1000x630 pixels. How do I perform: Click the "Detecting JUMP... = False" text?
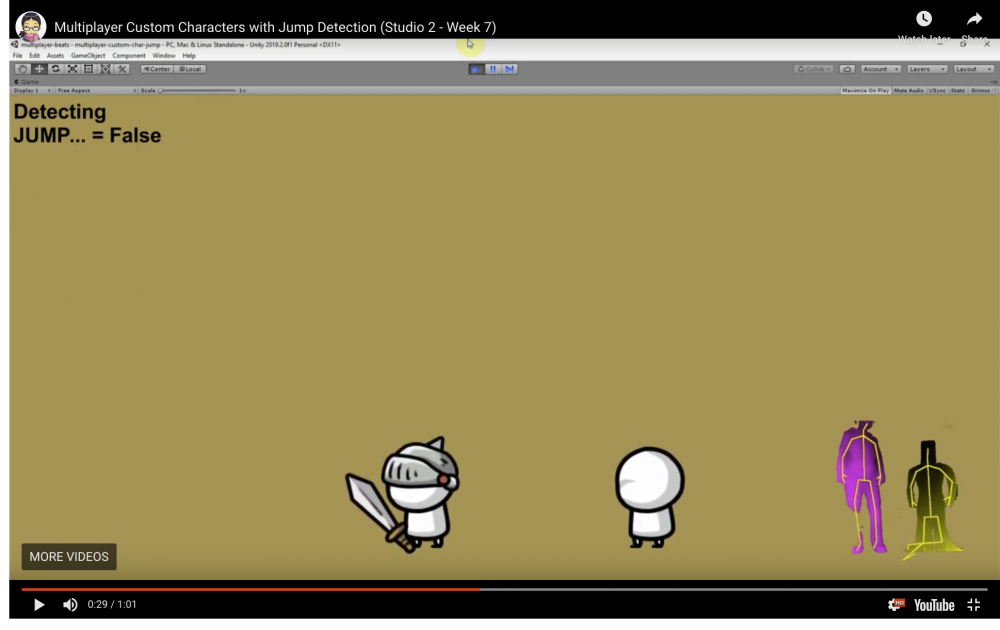(x=87, y=124)
